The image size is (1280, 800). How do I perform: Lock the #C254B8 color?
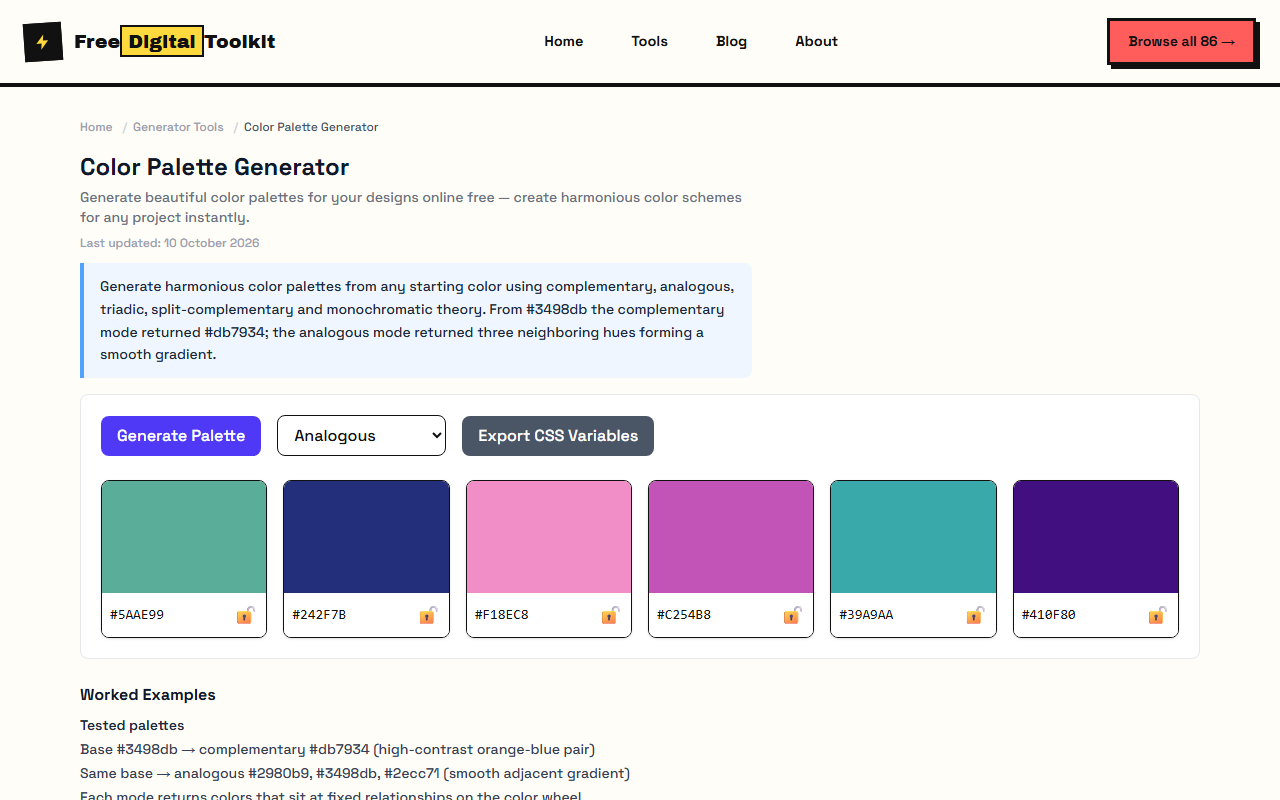(792, 615)
